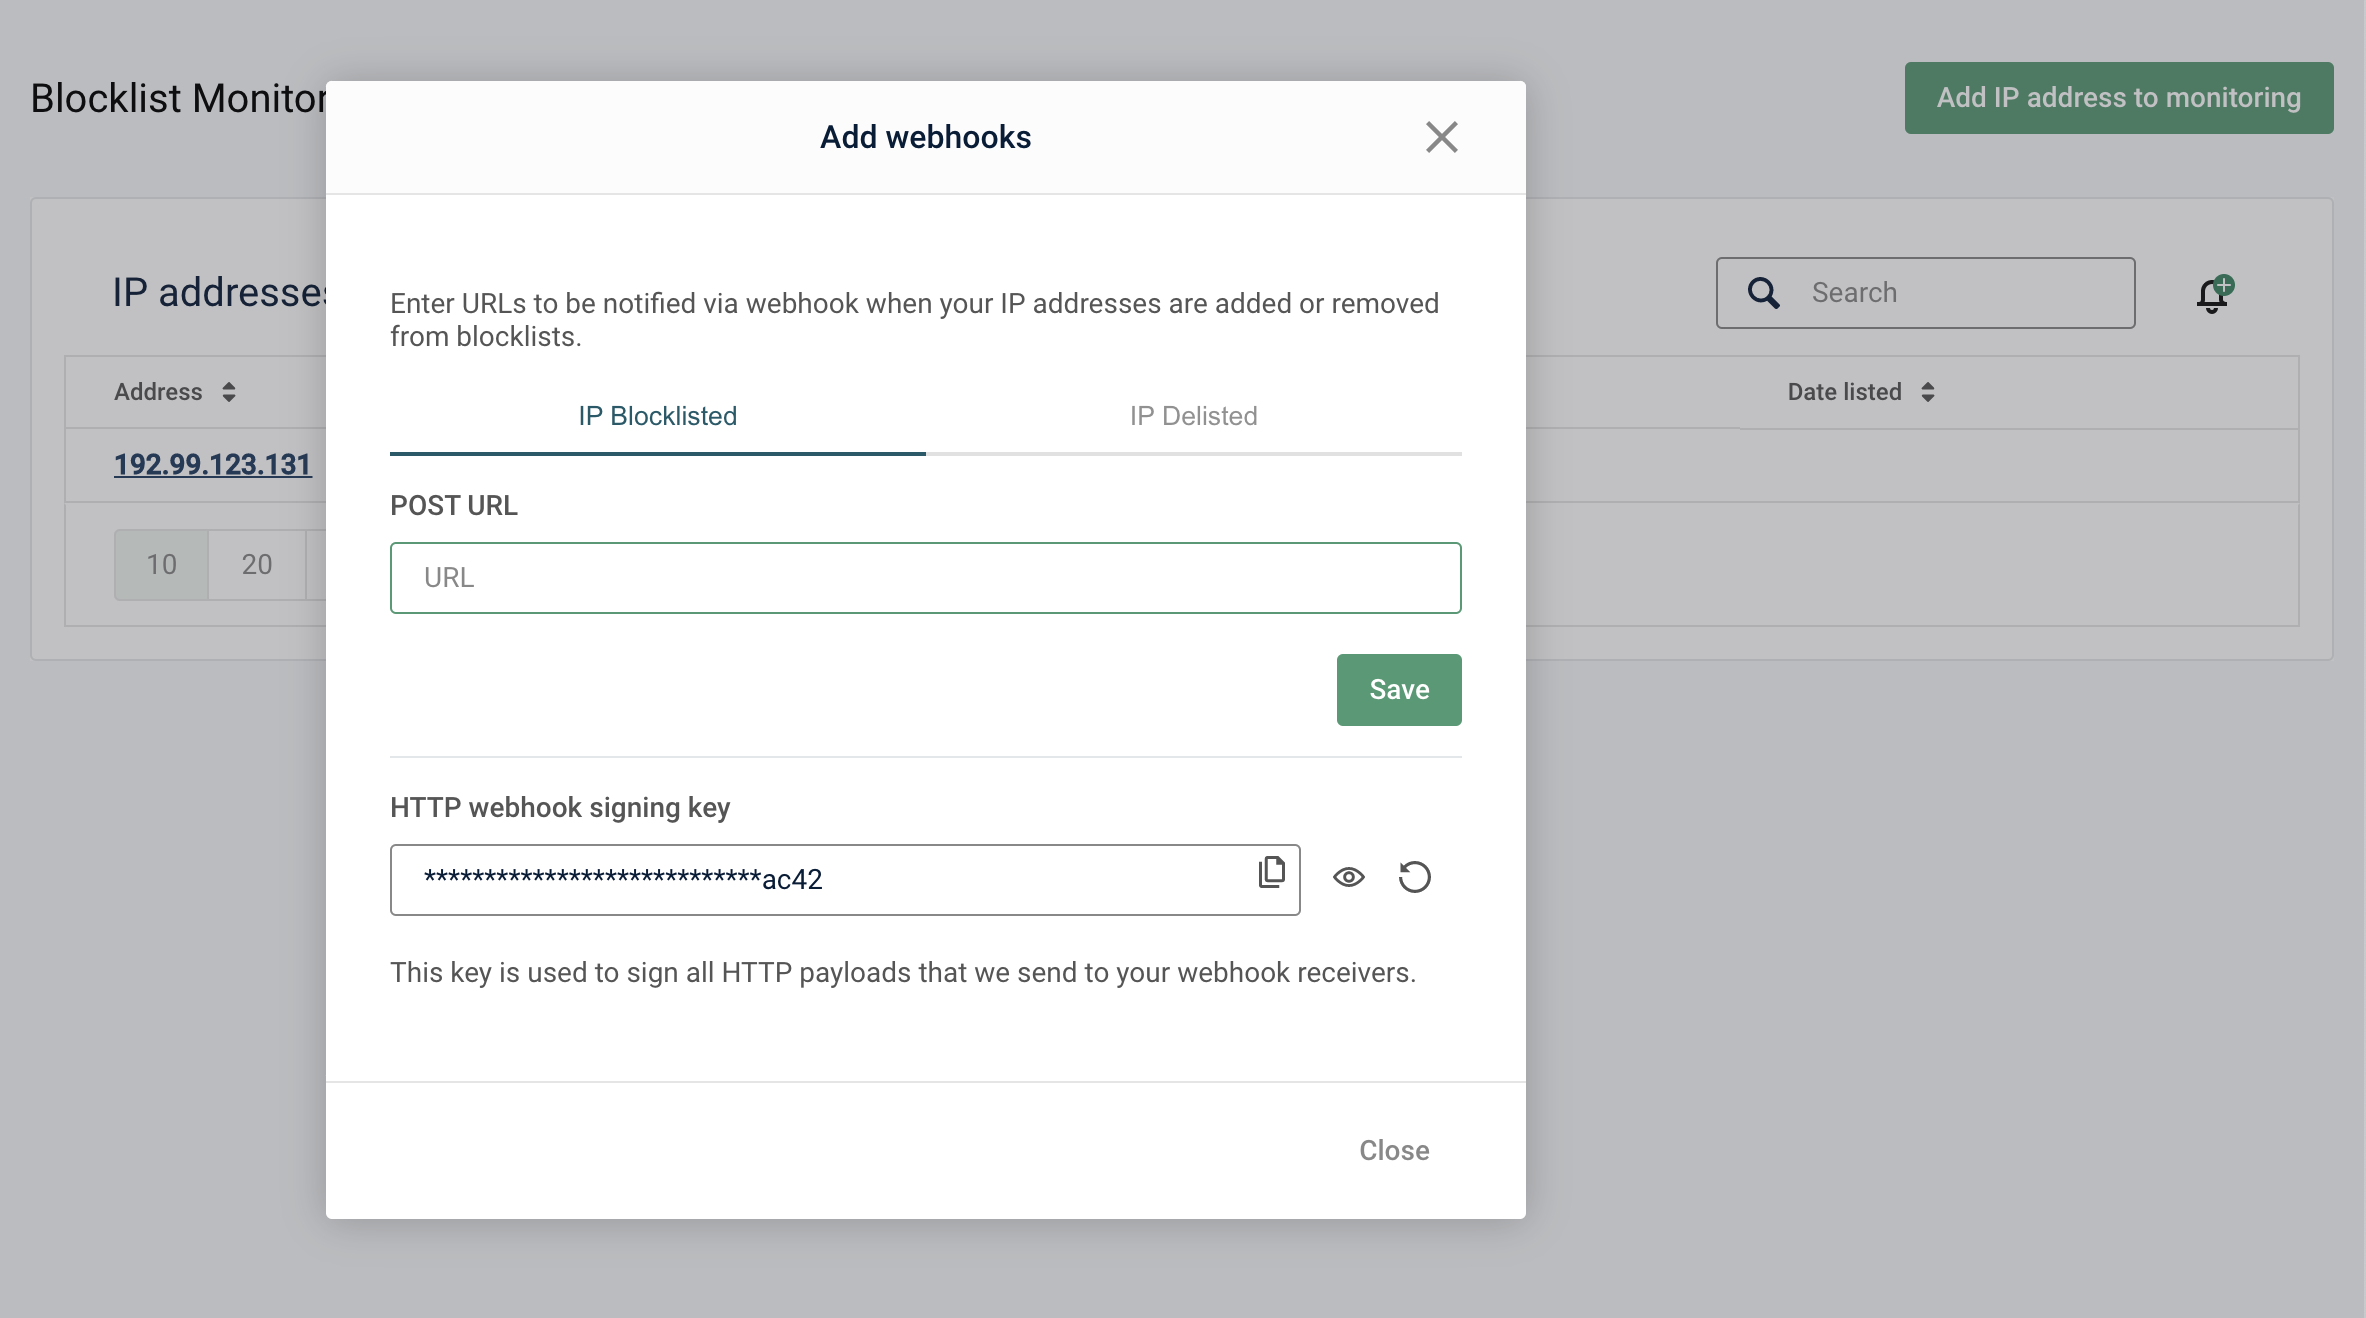Click the POST URL input field
The image size is (2366, 1318).
coord(925,578)
